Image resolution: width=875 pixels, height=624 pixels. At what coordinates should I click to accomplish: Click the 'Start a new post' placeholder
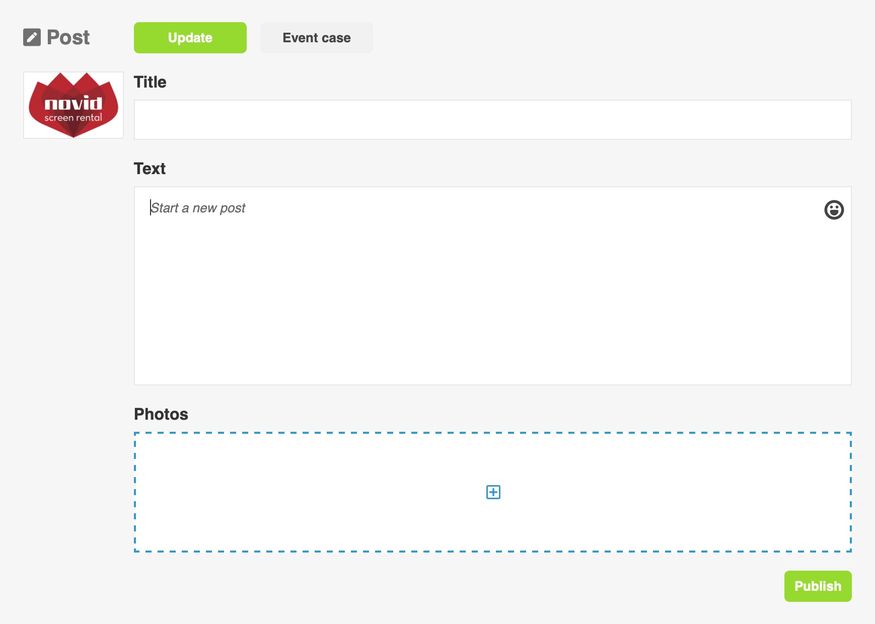(x=198, y=208)
